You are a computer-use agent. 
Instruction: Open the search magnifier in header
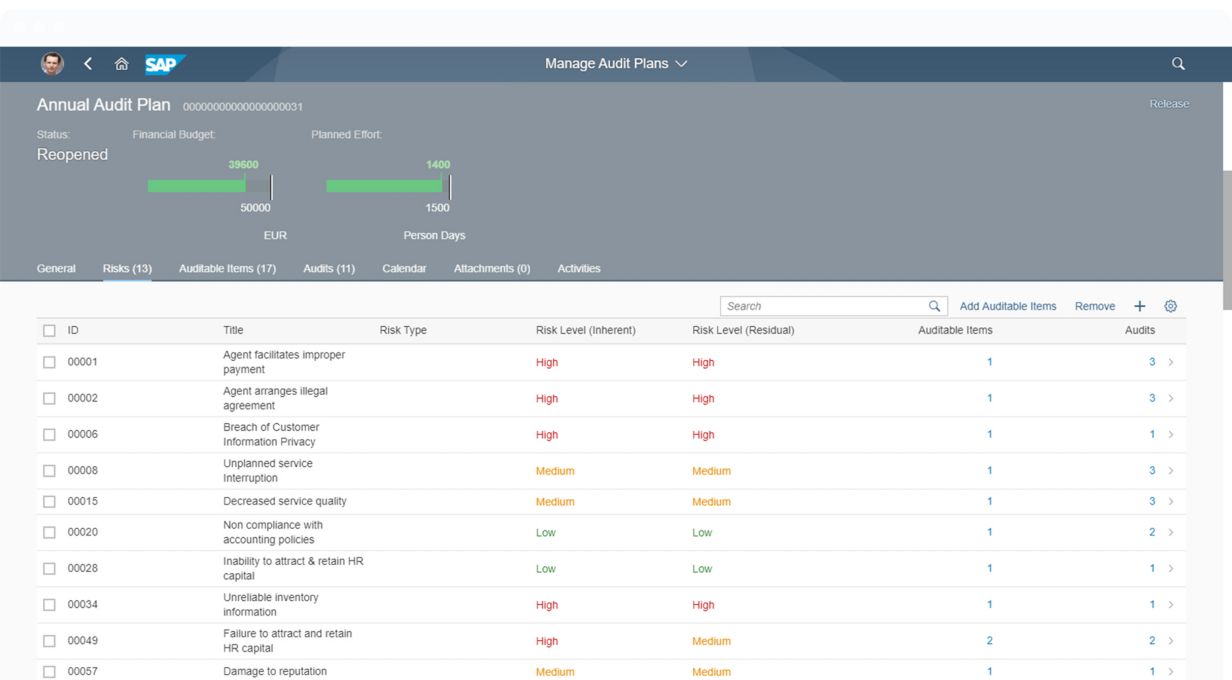pyautogui.click(x=1178, y=64)
